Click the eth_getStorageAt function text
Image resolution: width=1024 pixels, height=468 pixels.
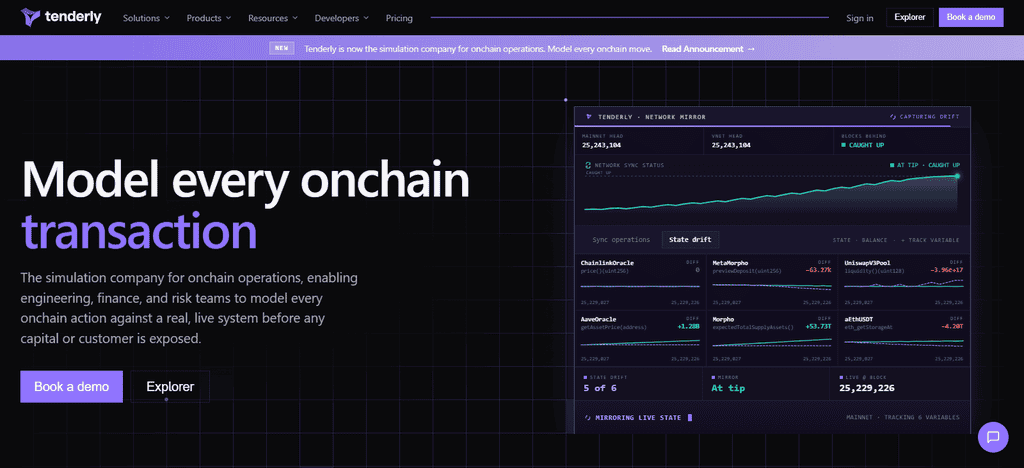pyautogui.click(x=869, y=326)
